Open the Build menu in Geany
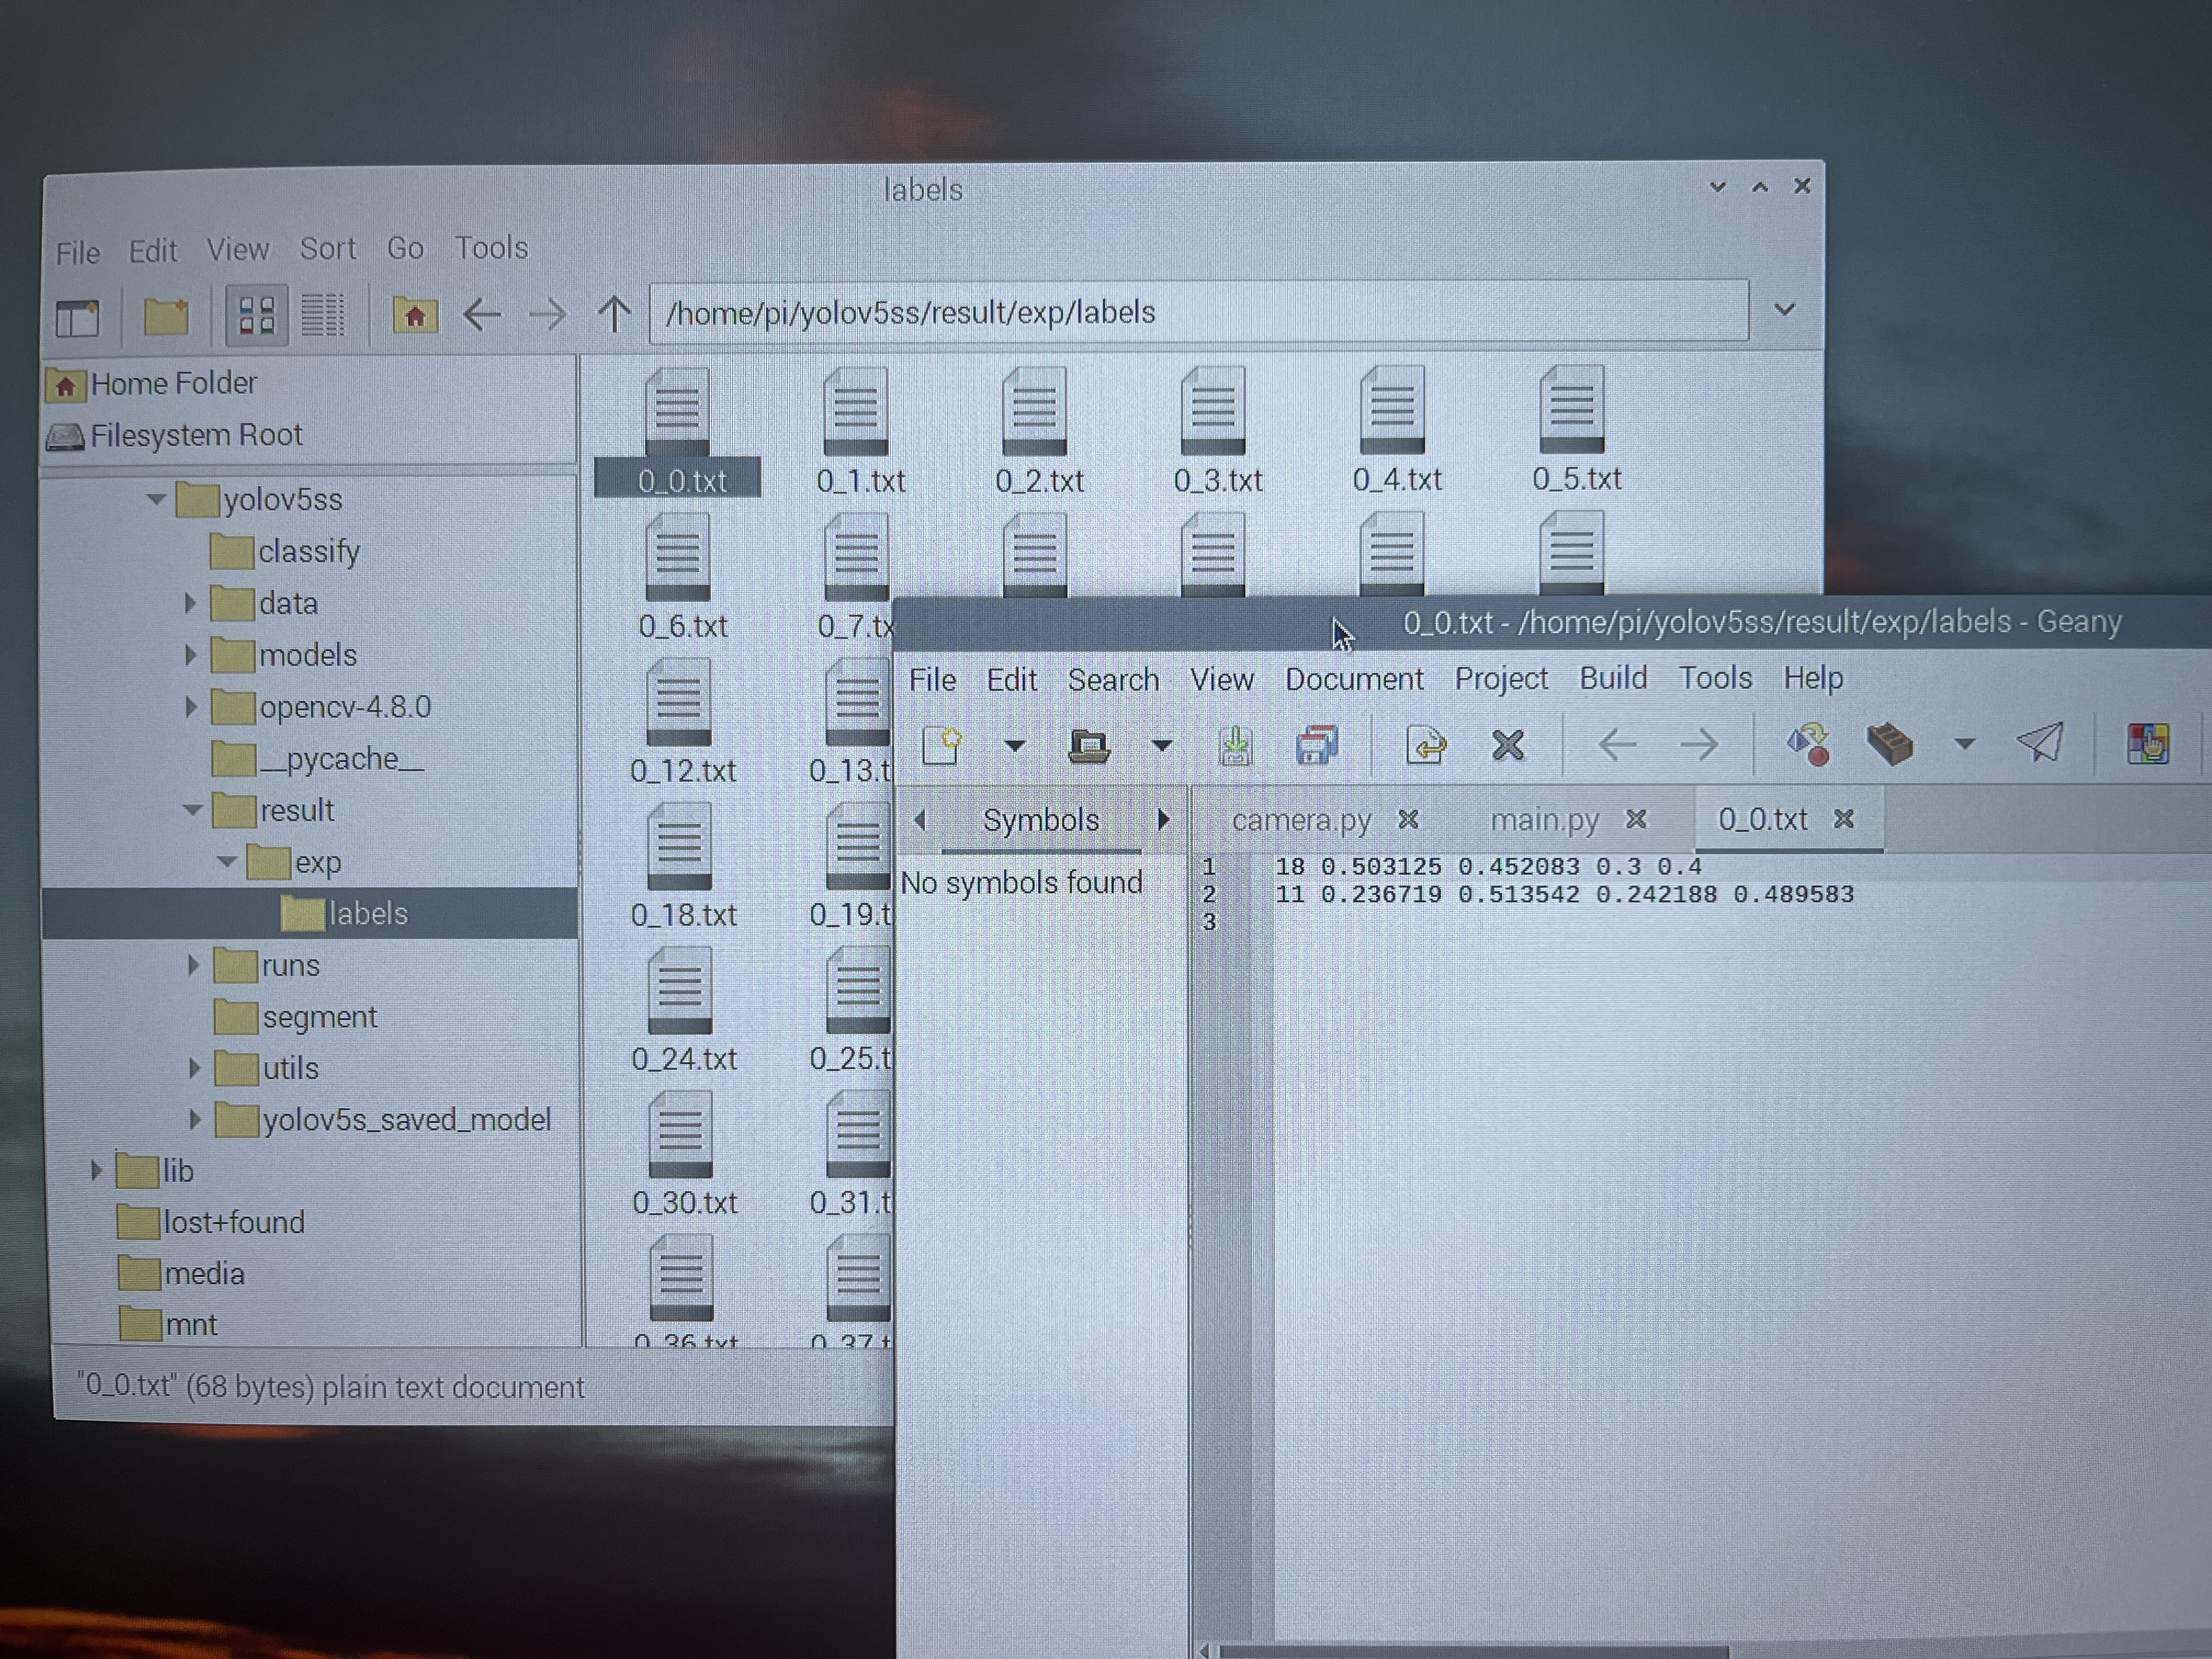Image resolution: width=2212 pixels, height=1659 pixels. click(1612, 678)
